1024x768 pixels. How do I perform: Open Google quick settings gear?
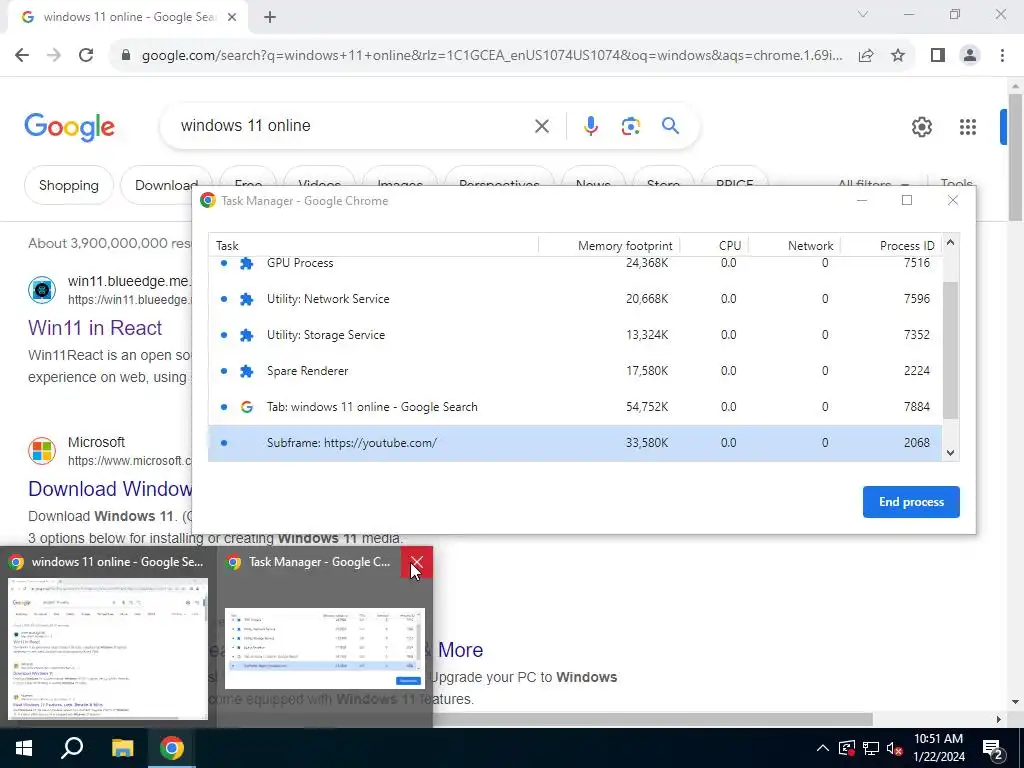tap(921, 127)
